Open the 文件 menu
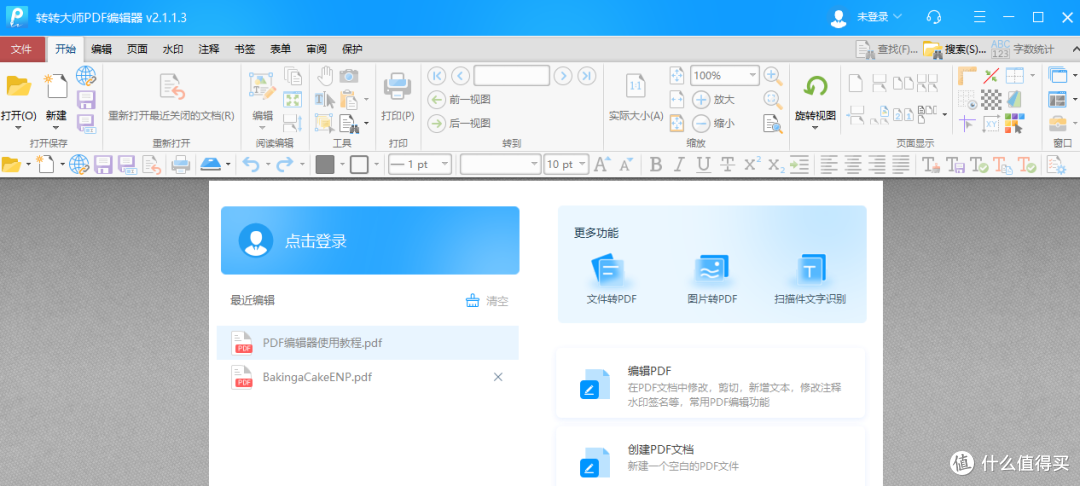Viewport: 1080px width, 486px height. point(22,49)
